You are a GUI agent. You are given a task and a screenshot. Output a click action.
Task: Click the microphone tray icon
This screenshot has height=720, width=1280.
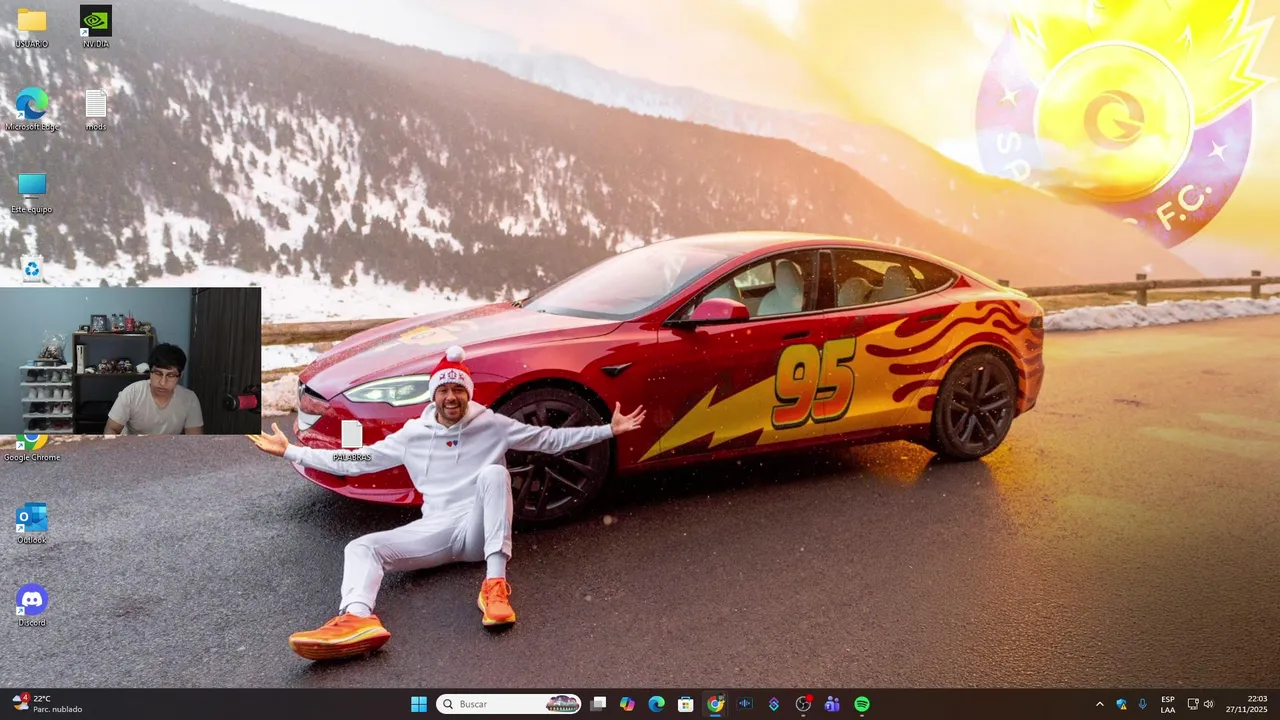[1143, 704]
